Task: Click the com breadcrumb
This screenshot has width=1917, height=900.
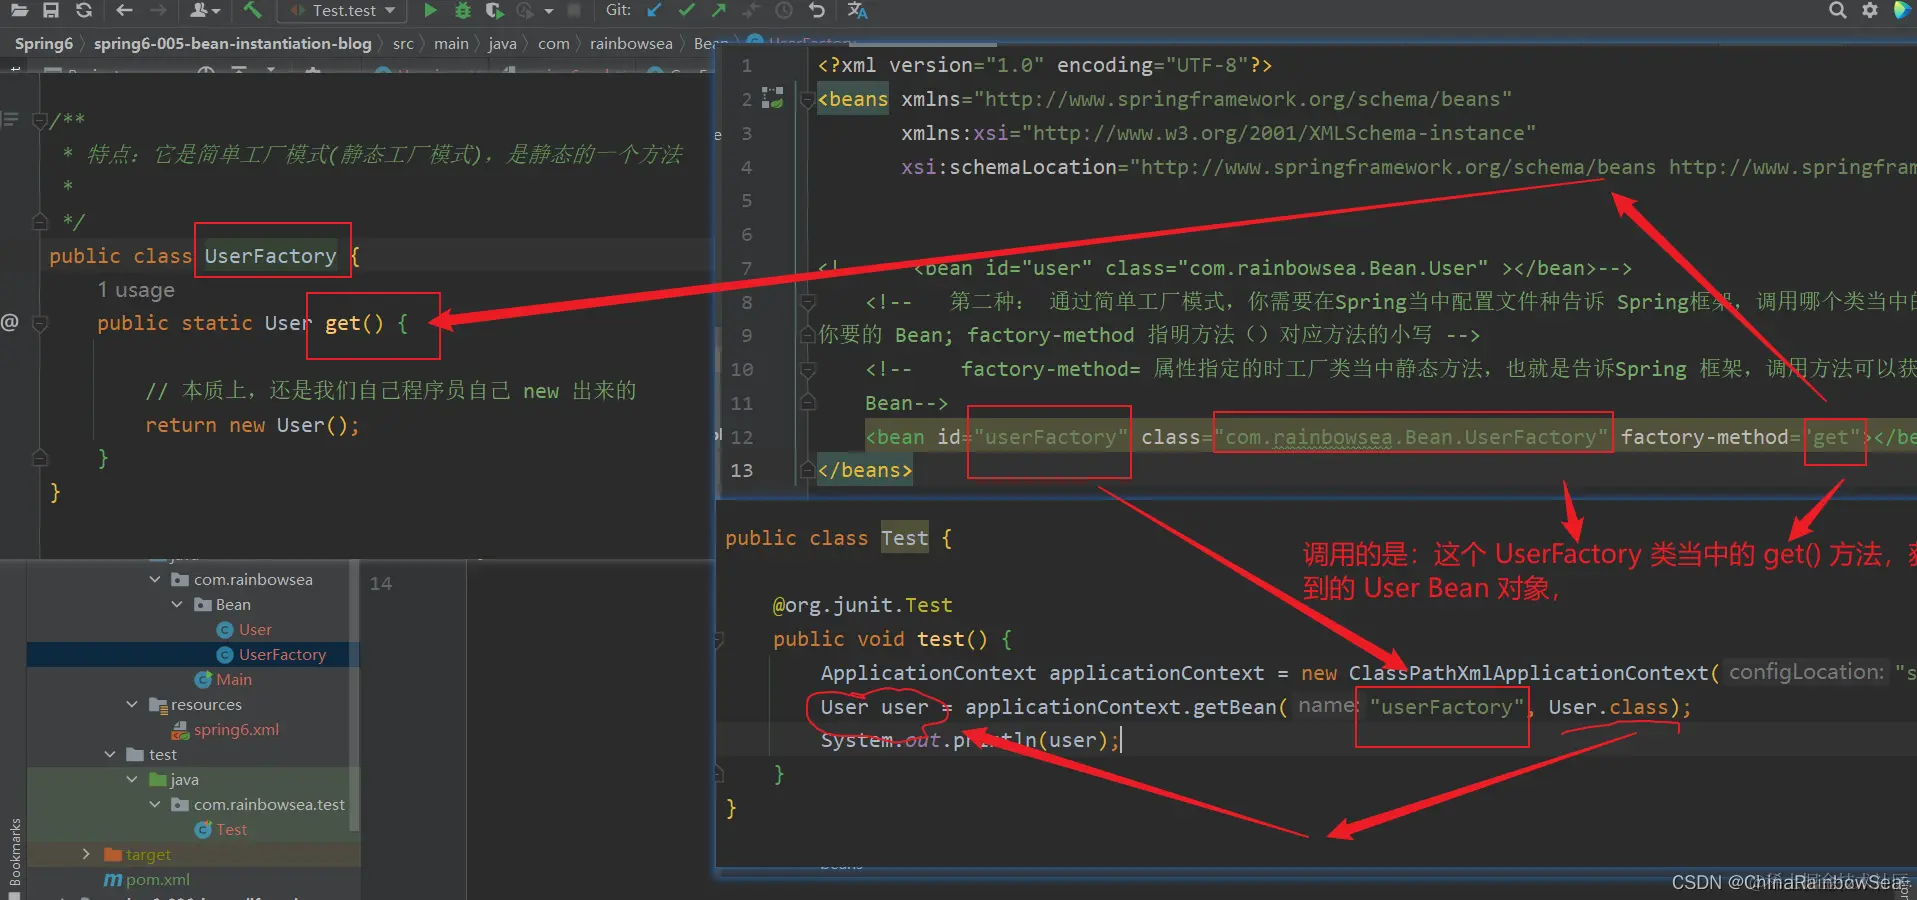Action: pyautogui.click(x=554, y=43)
